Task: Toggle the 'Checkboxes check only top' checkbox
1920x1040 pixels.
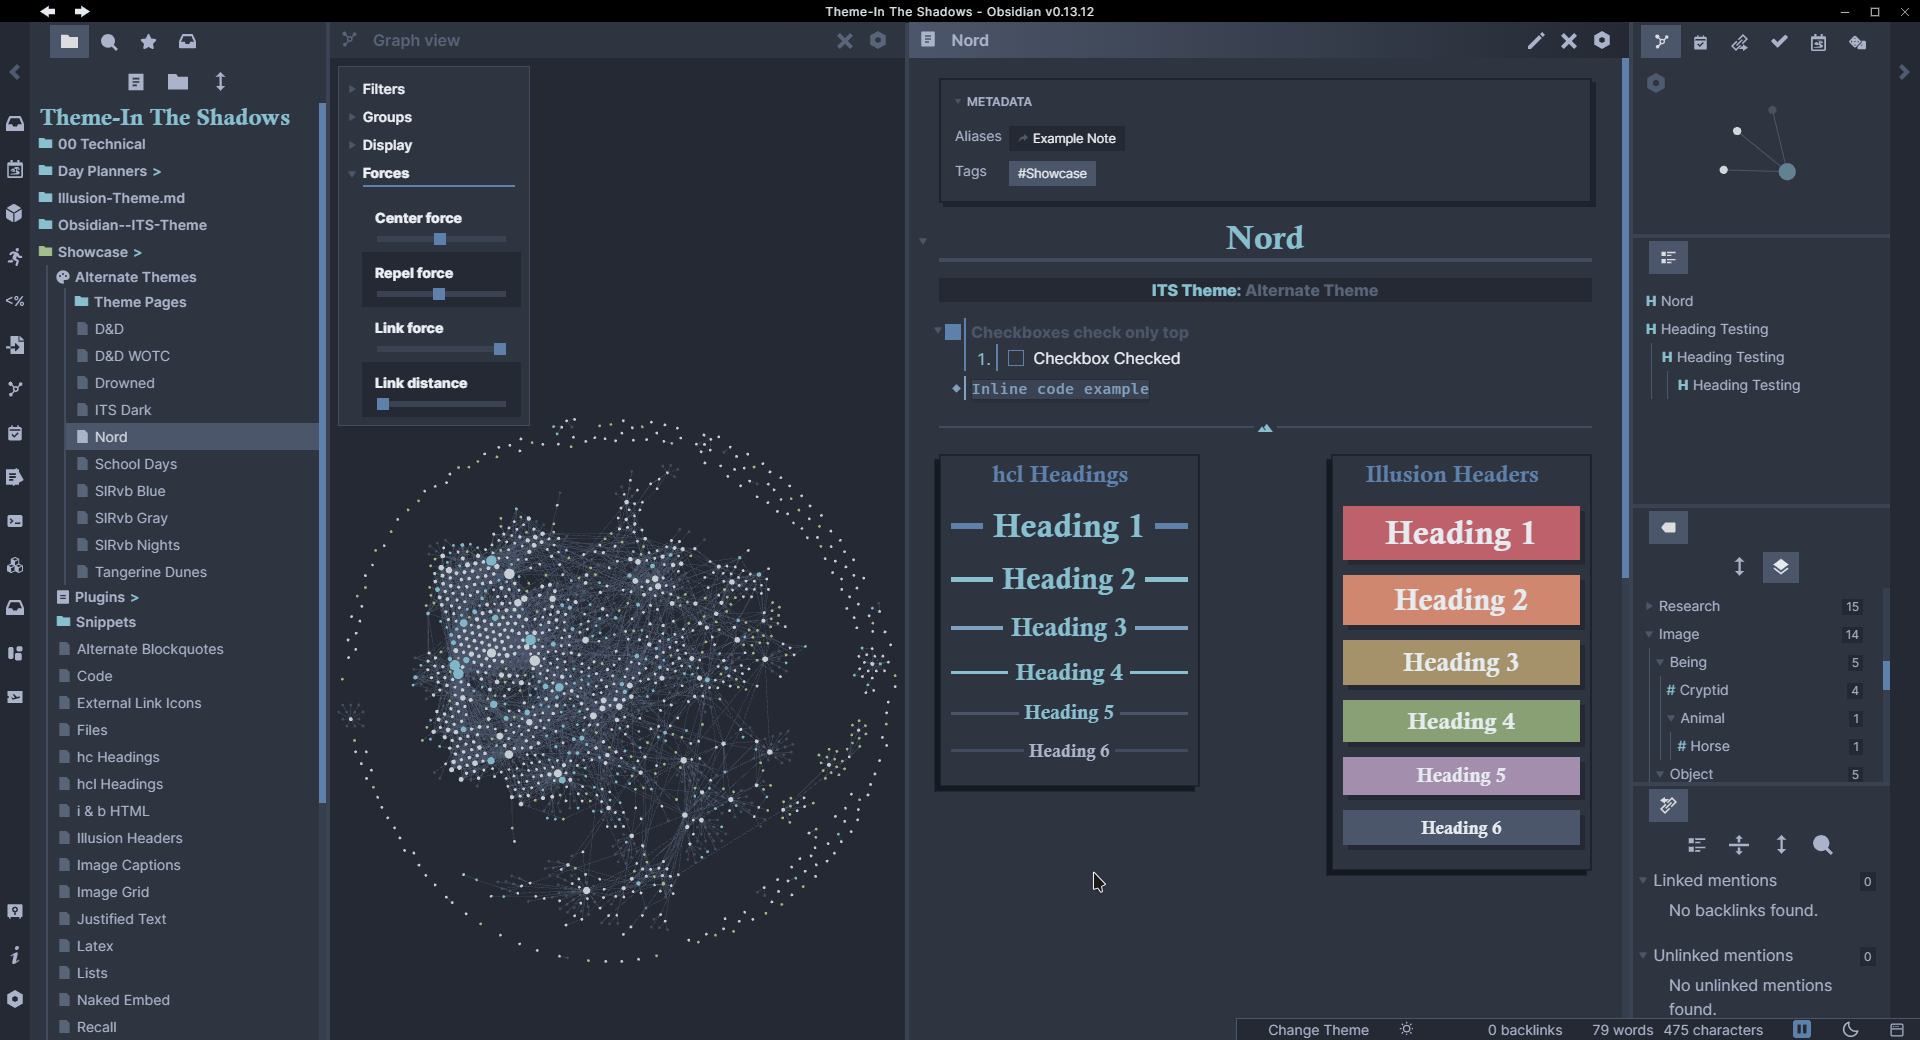Action: (953, 332)
